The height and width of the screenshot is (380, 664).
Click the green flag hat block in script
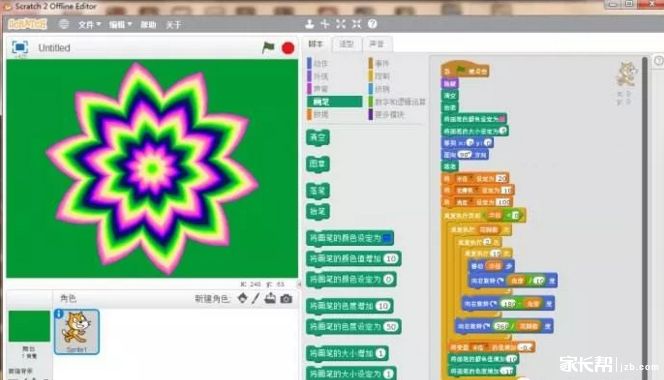(x=465, y=69)
